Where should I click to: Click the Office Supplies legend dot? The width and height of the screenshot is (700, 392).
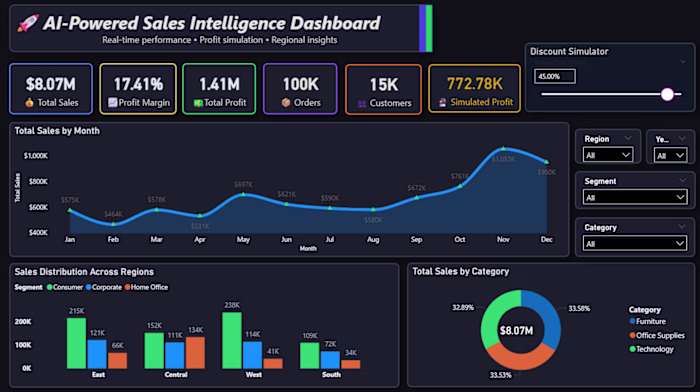(632, 335)
